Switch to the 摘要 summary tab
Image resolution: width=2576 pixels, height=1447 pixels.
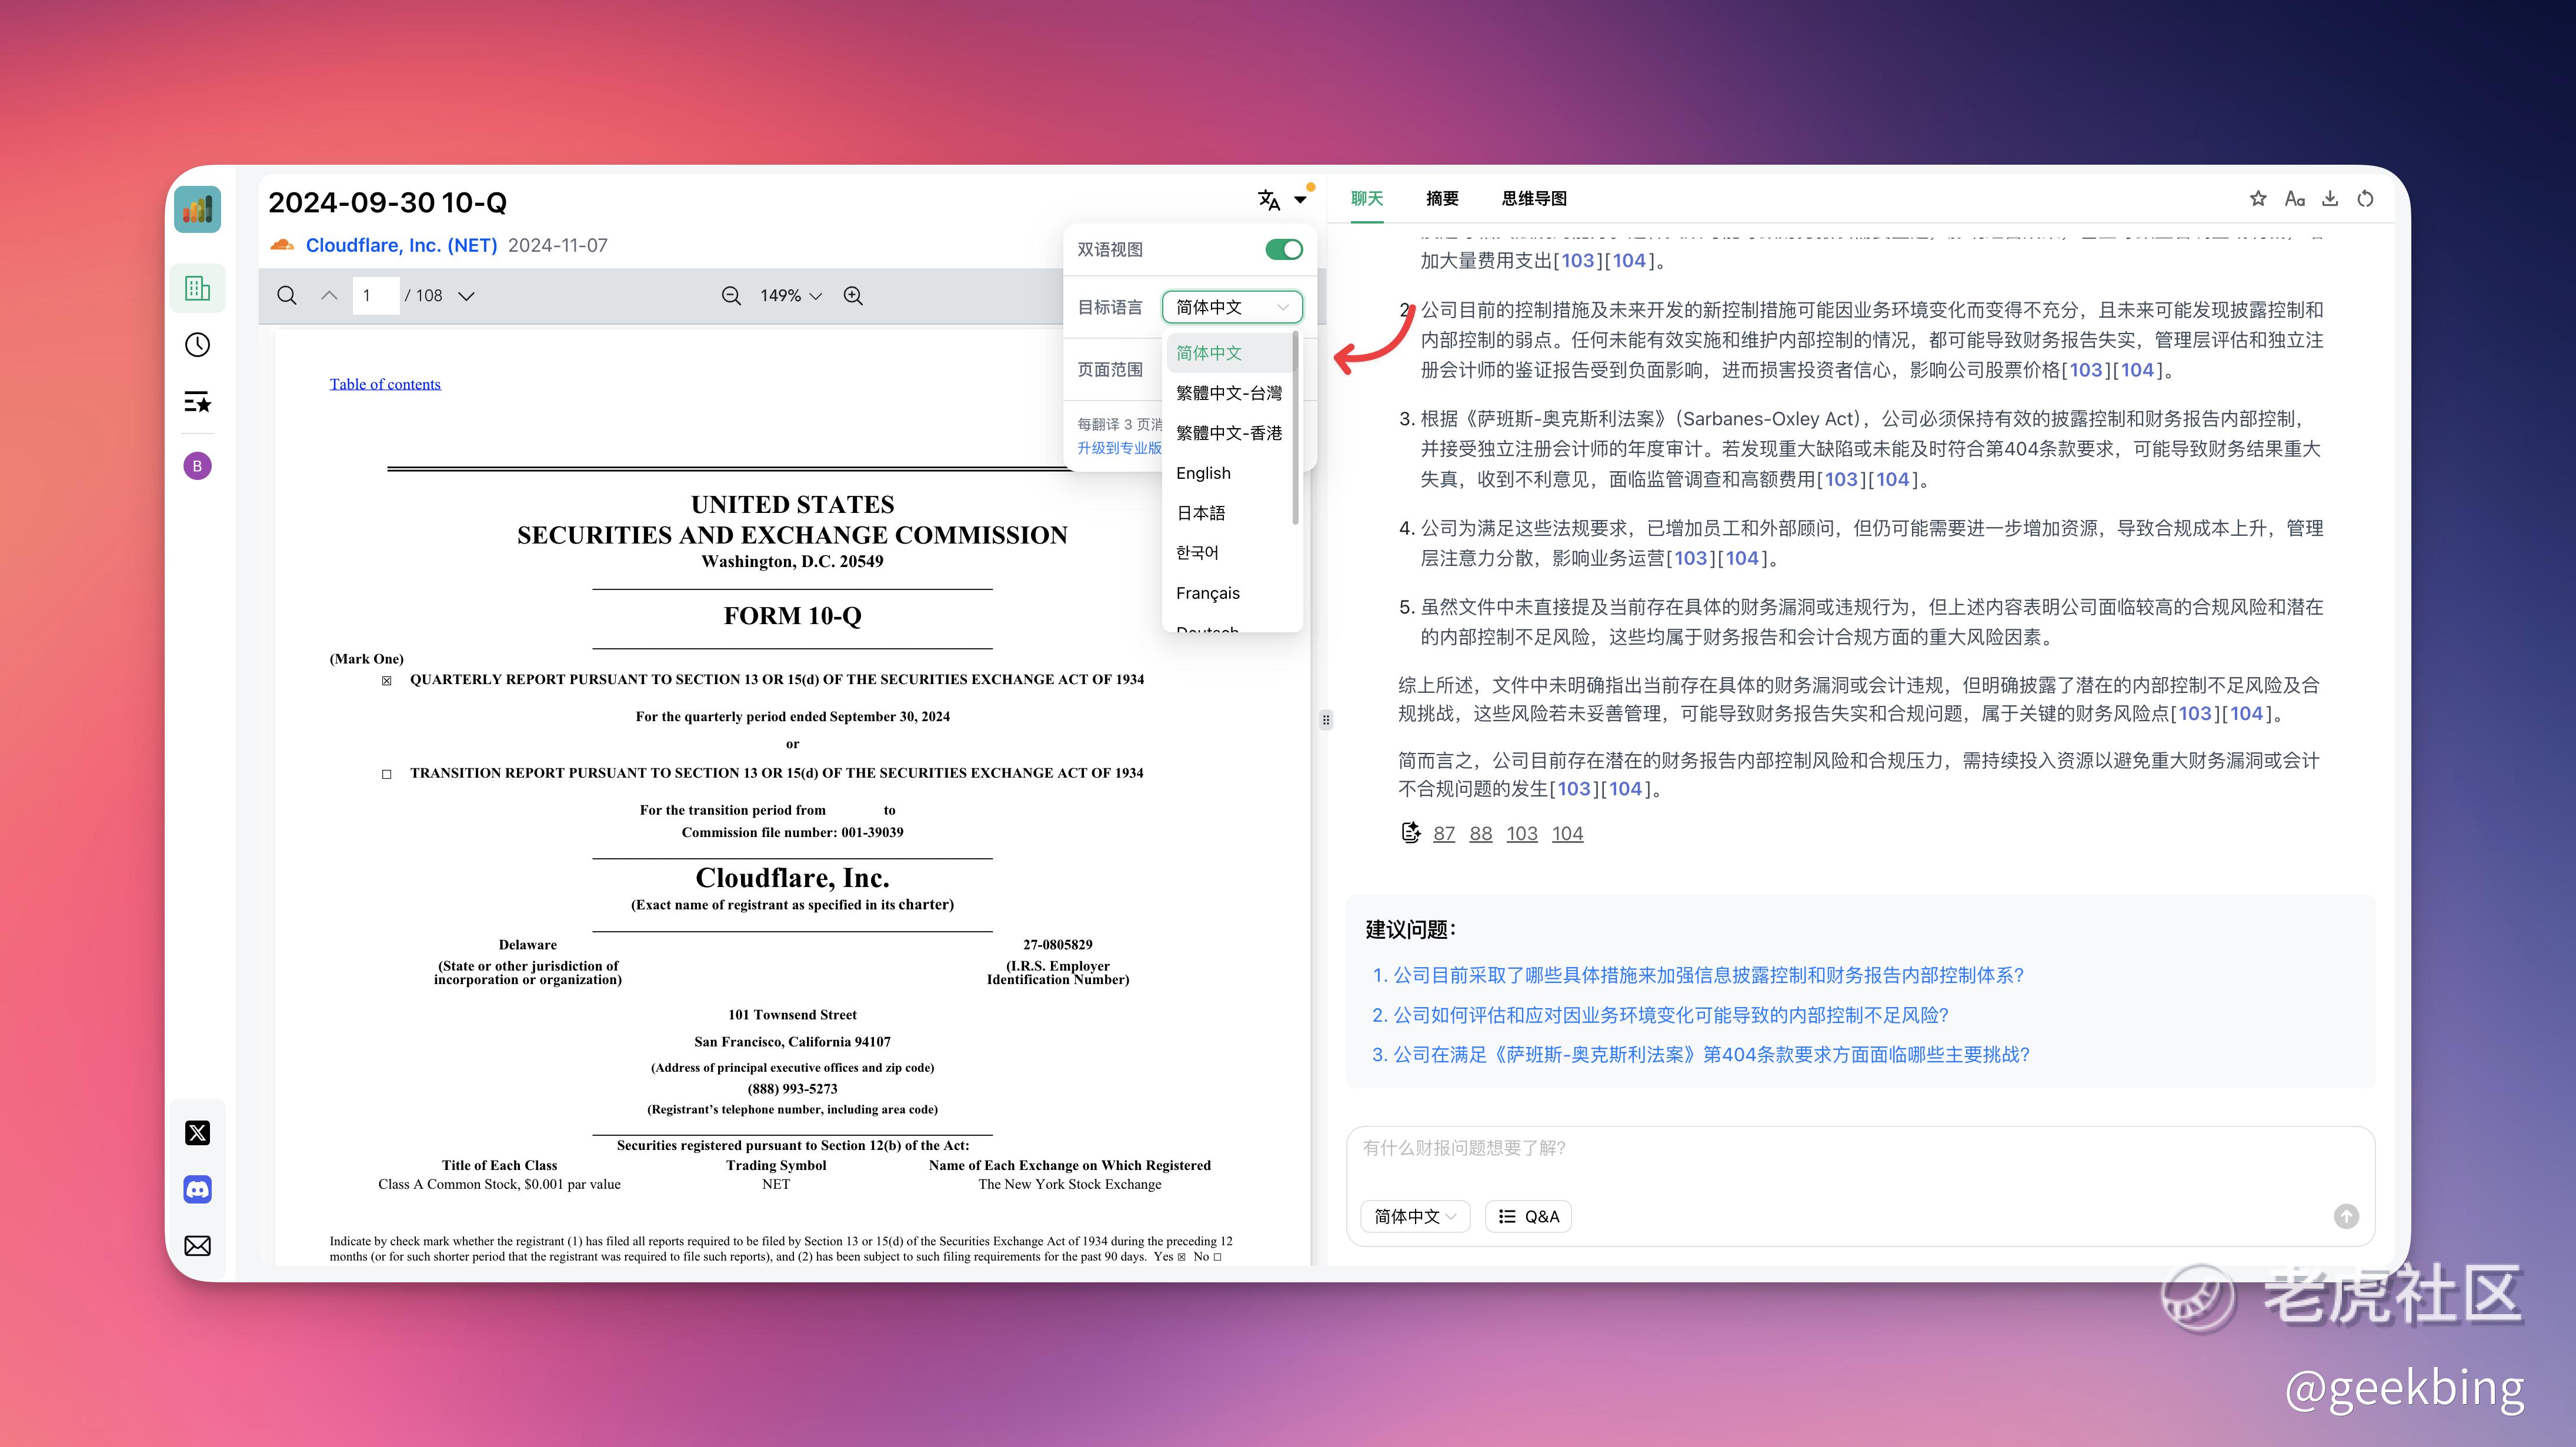[x=1442, y=199]
